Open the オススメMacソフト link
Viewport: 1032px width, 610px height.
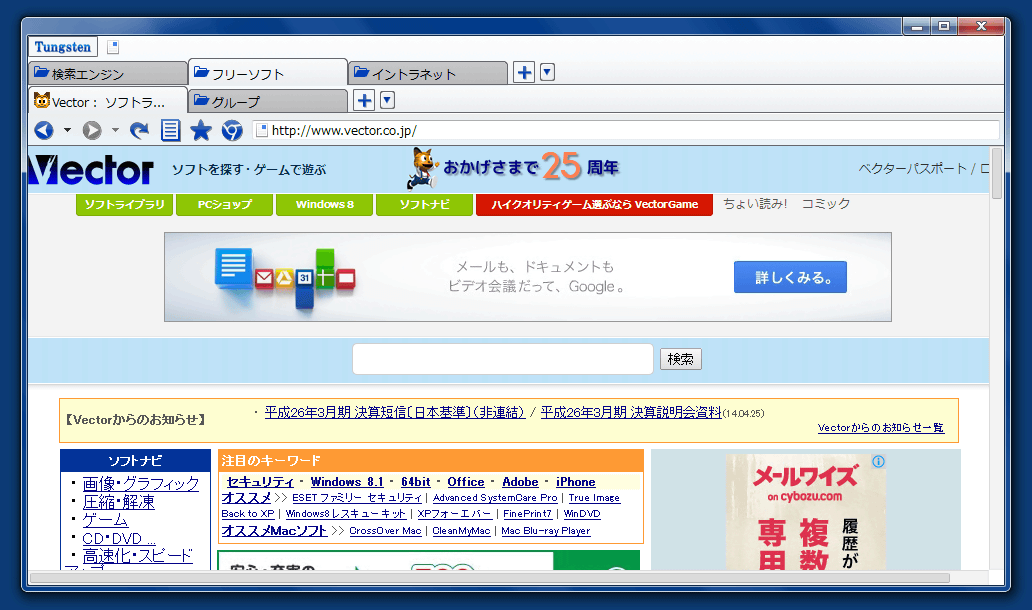pyautogui.click(x=274, y=530)
